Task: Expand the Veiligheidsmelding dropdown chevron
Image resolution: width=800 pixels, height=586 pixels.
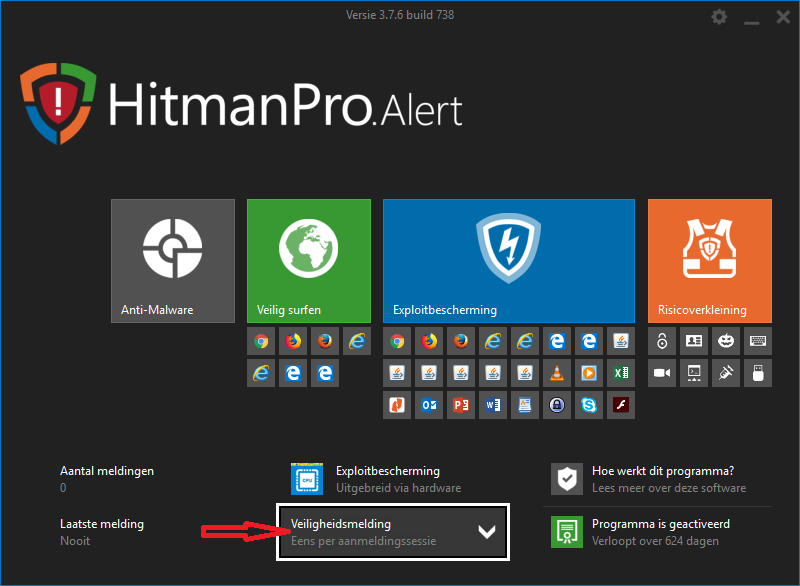Action: pyautogui.click(x=487, y=532)
